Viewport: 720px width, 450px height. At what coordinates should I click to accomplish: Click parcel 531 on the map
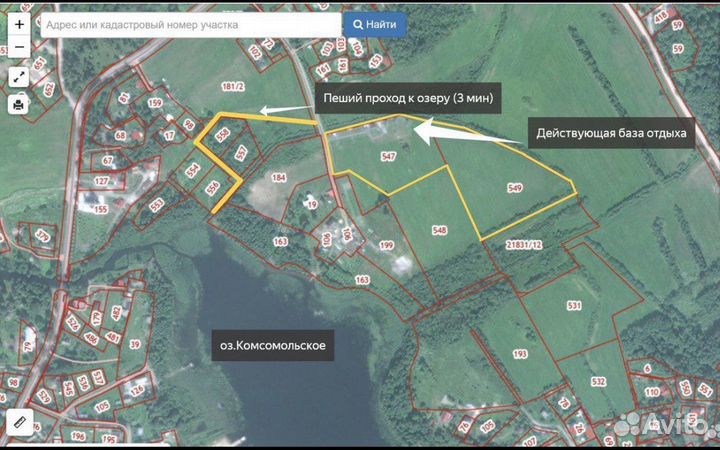point(573,305)
